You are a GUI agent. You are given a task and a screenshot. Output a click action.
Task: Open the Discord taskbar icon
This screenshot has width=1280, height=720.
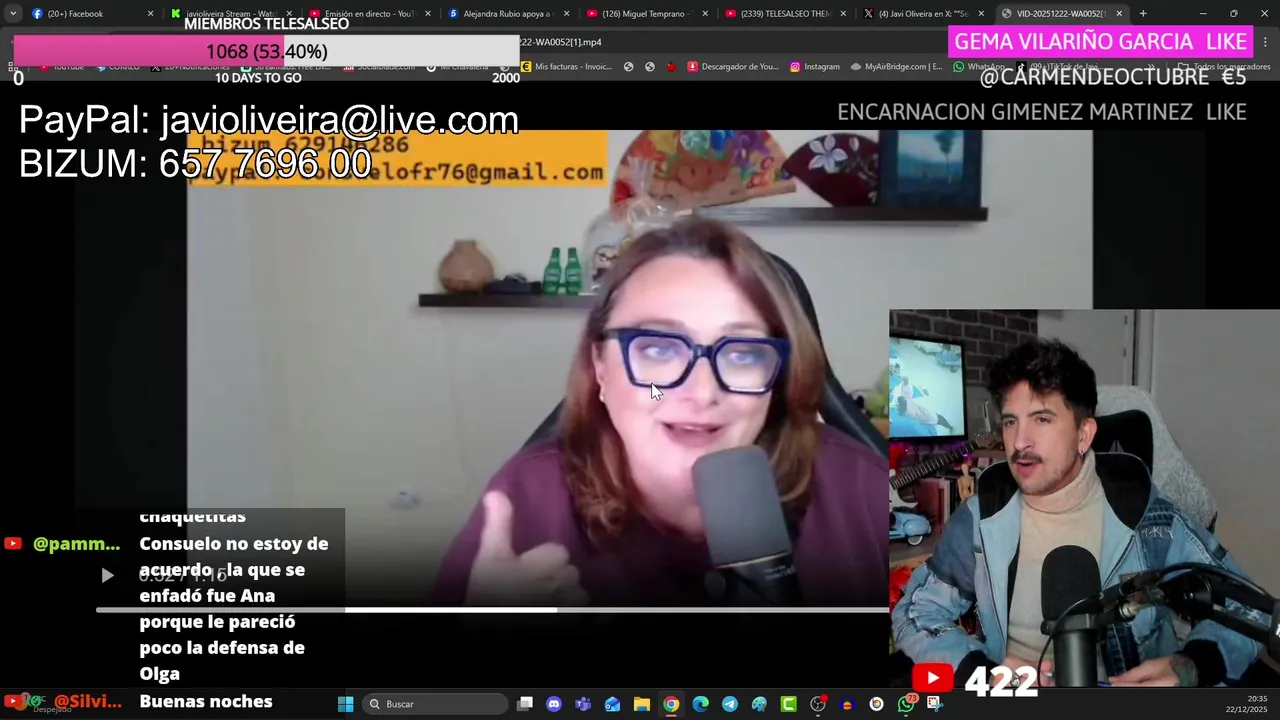pyautogui.click(x=554, y=704)
